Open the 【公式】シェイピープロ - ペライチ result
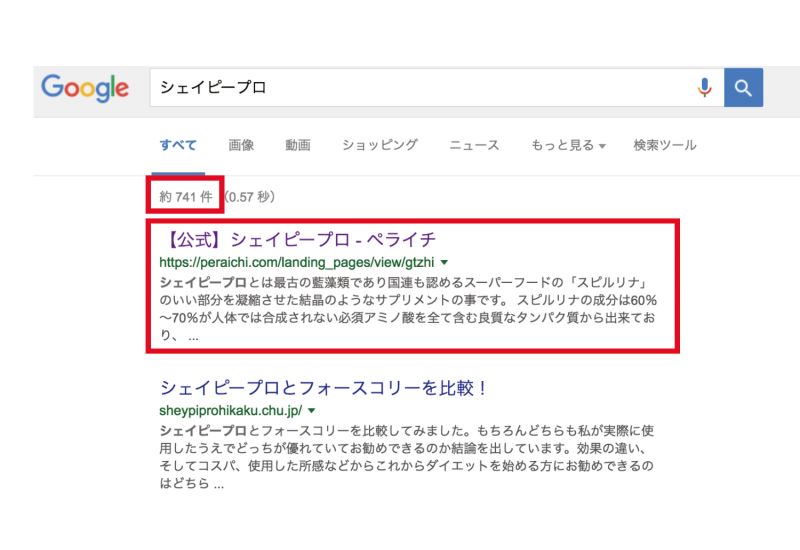 (298, 239)
